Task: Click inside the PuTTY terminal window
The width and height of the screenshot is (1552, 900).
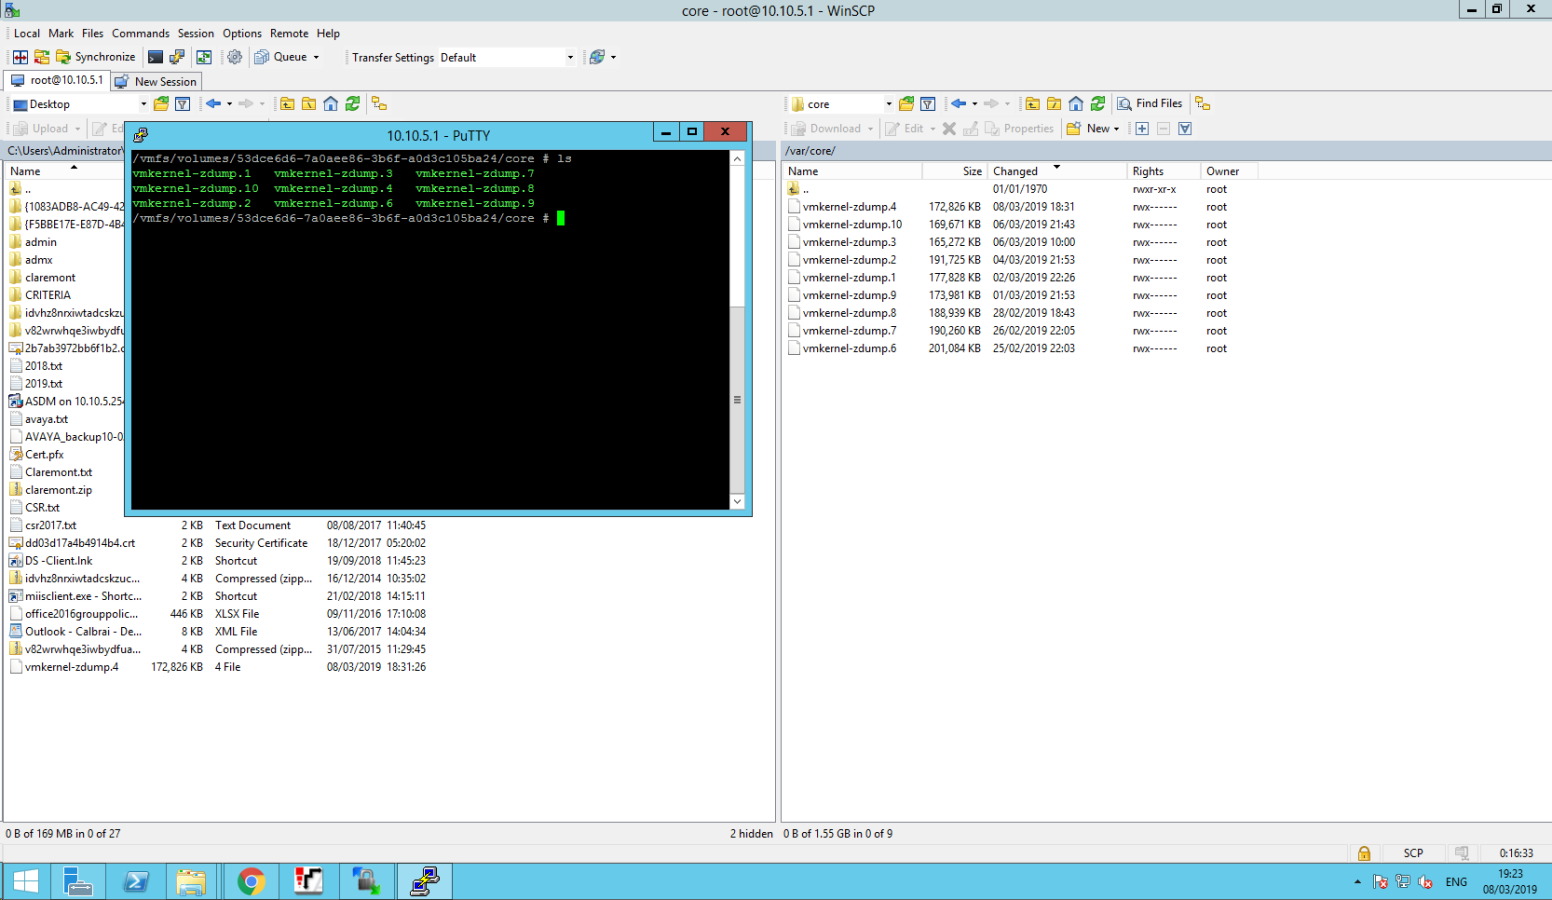Action: coord(430,330)
